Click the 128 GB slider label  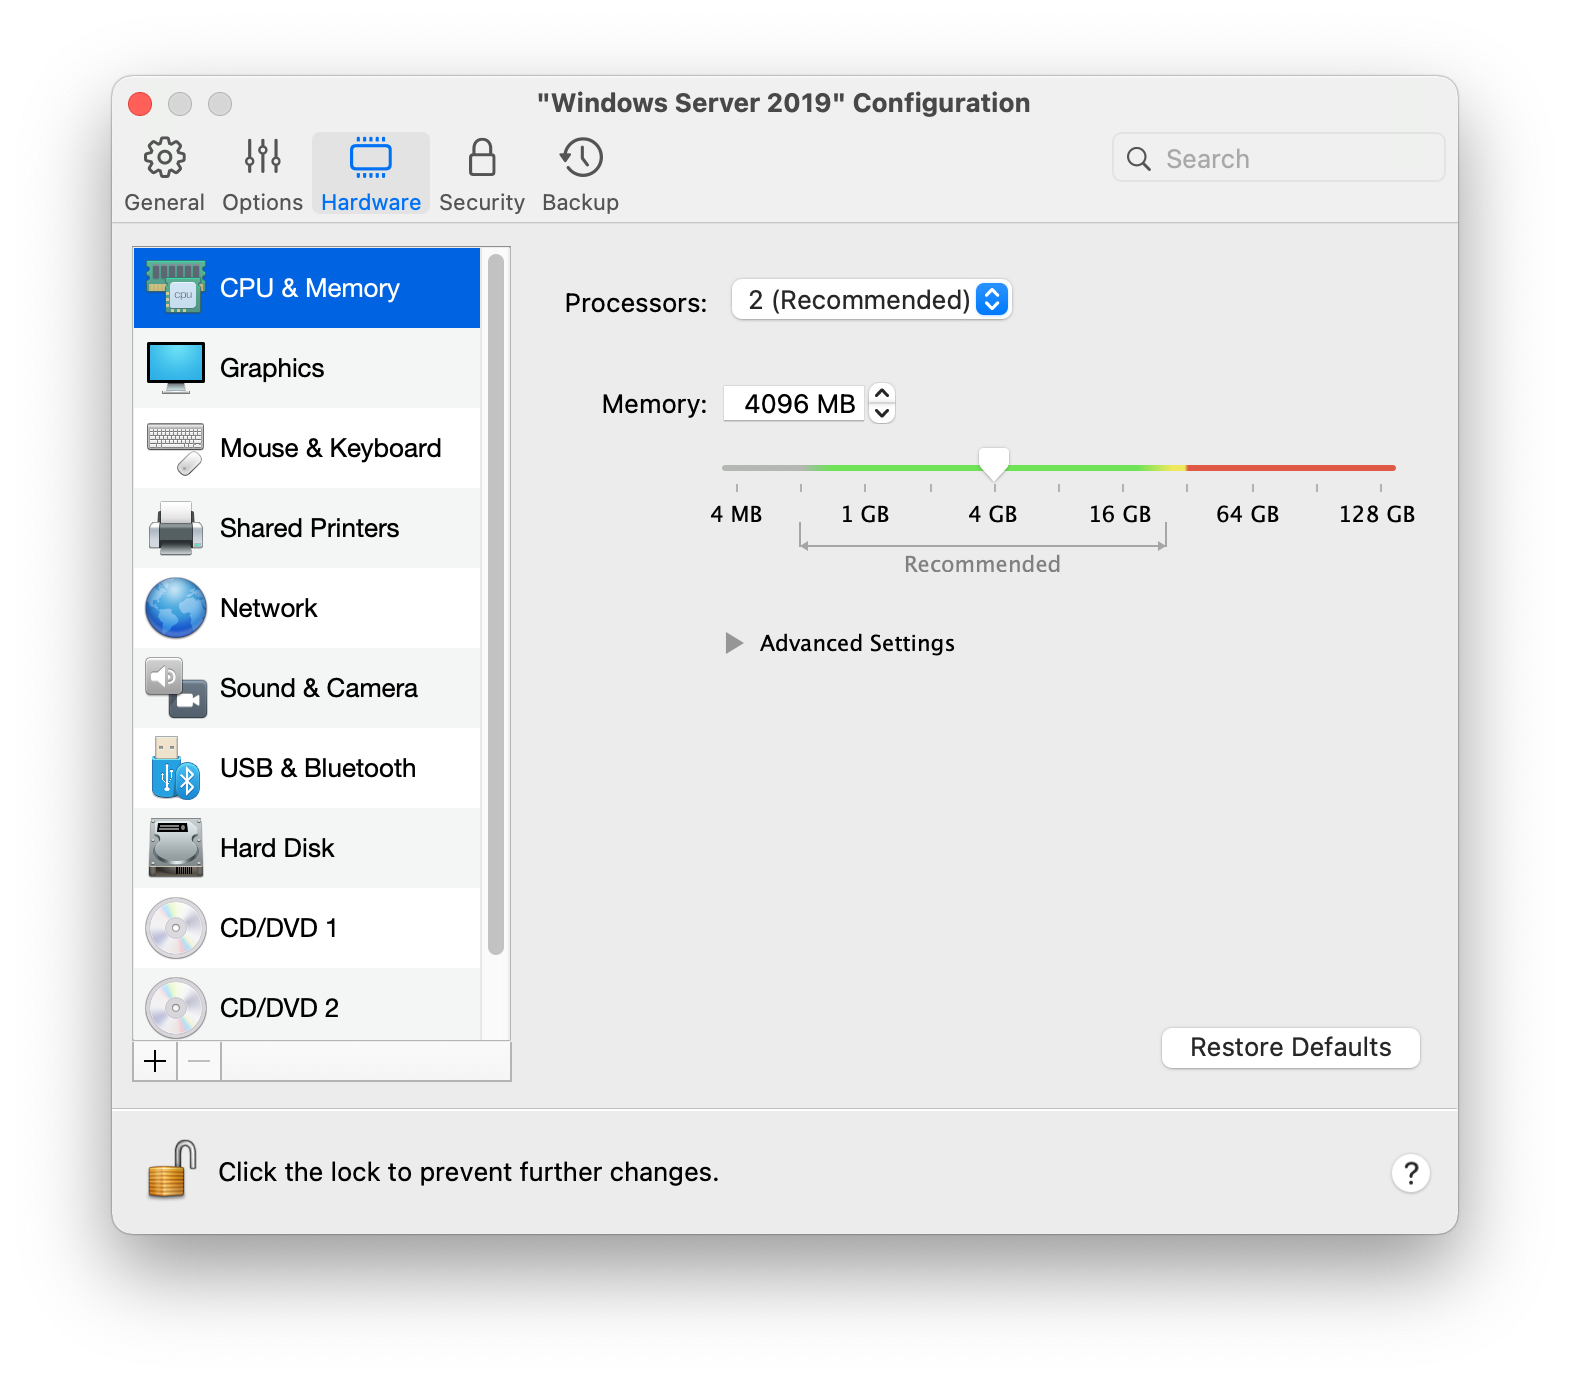(x=1377, y=514)
